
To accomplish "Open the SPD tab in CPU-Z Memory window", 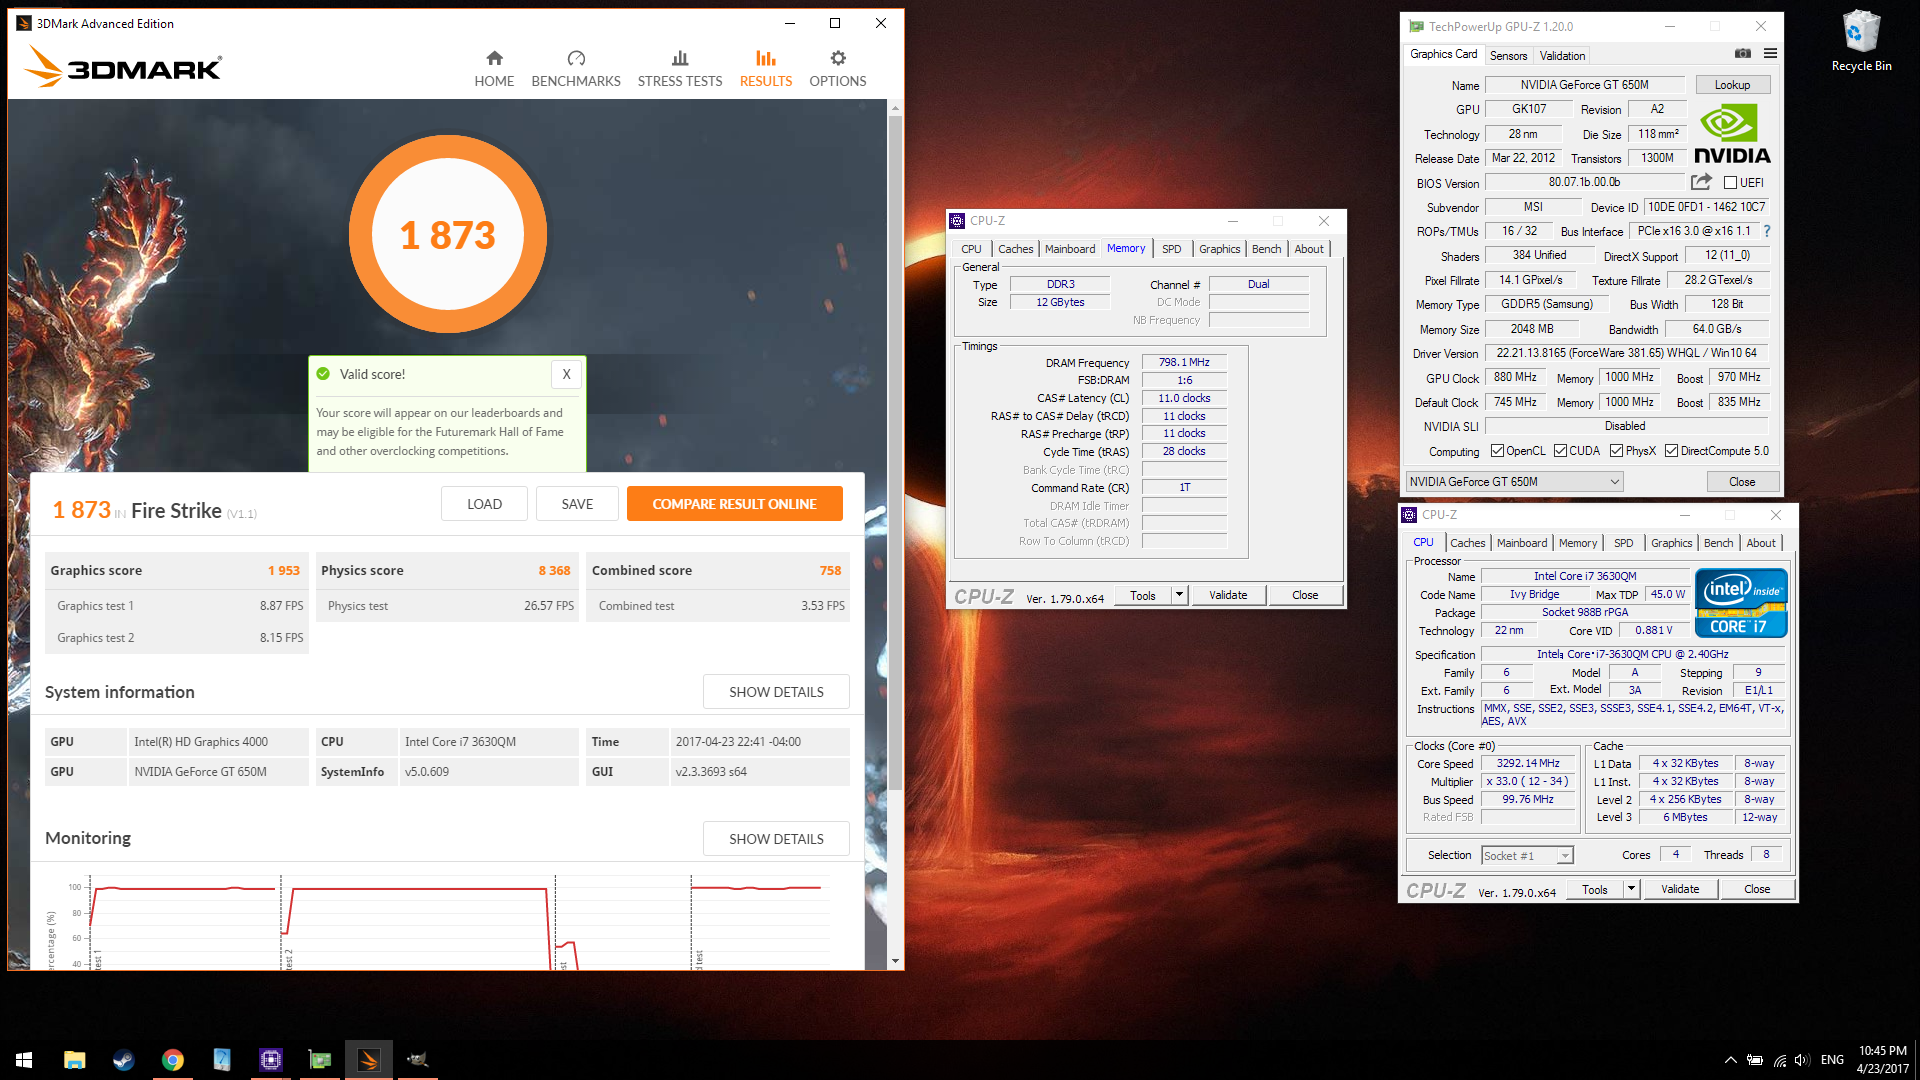I will [1172, 249].
